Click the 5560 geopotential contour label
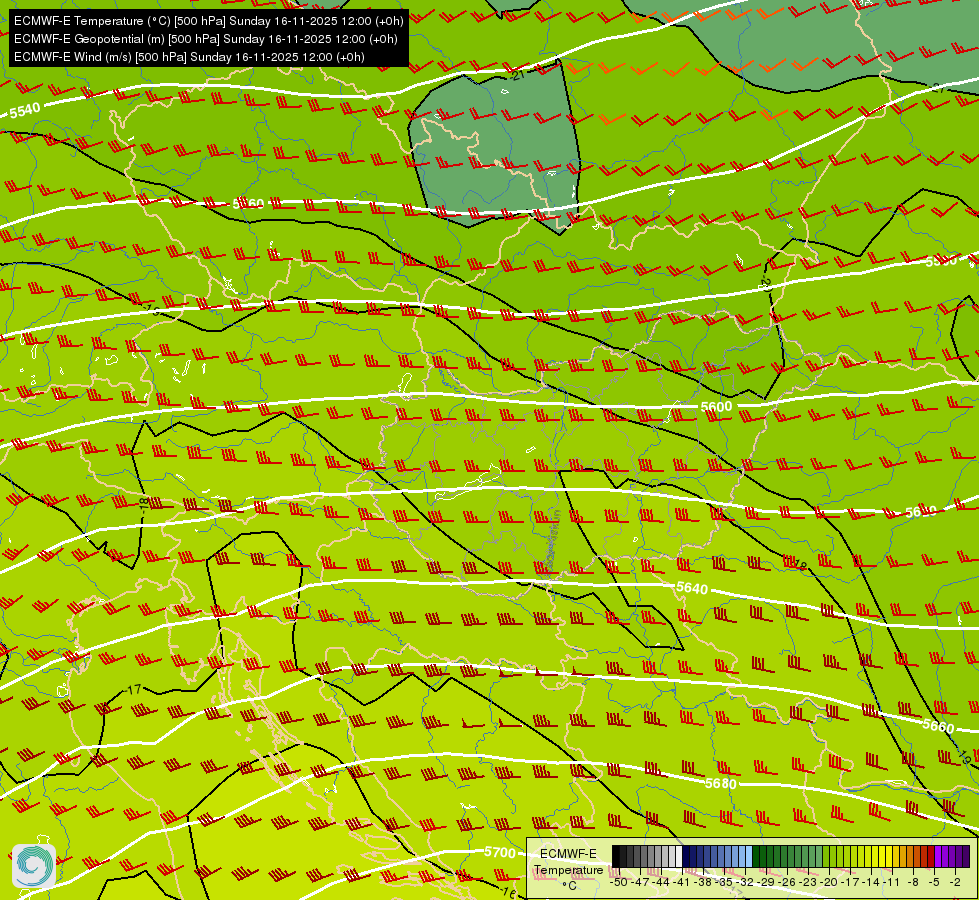 click(x=248, y=204)
